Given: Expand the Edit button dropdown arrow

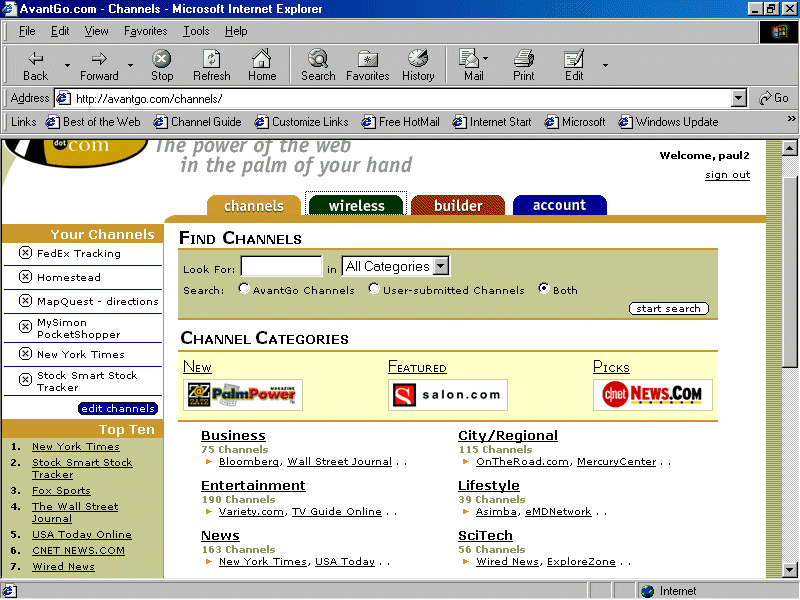Looking at the screenshot, I should (x=605, y=65).
